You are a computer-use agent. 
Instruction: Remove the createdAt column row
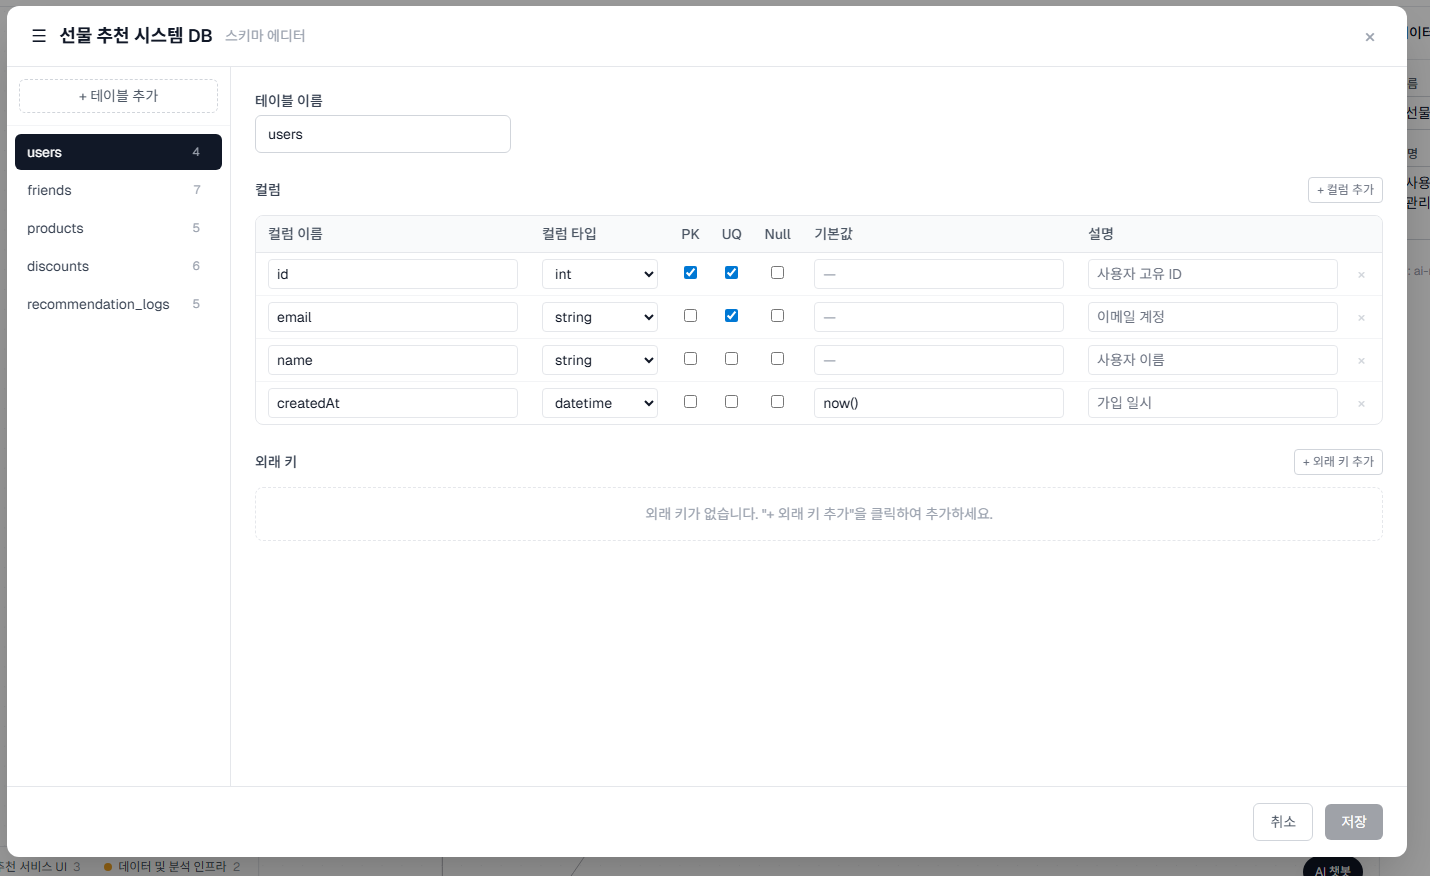pyautogui.click(x=1361, y=404)
